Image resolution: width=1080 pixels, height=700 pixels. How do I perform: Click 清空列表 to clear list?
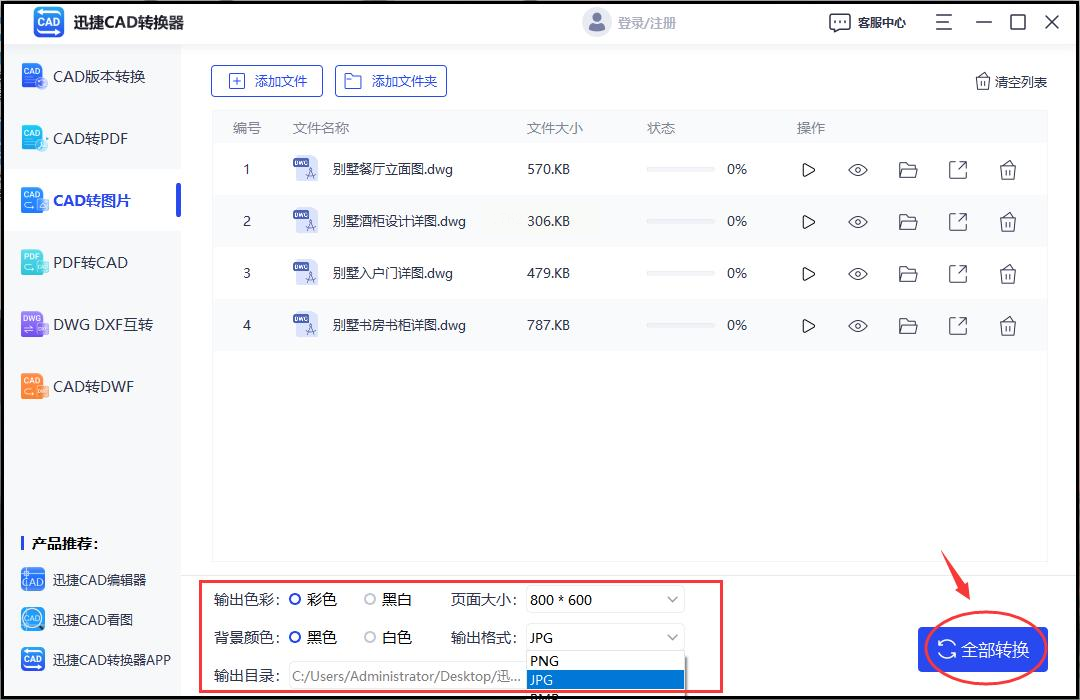coord(1010,82)
